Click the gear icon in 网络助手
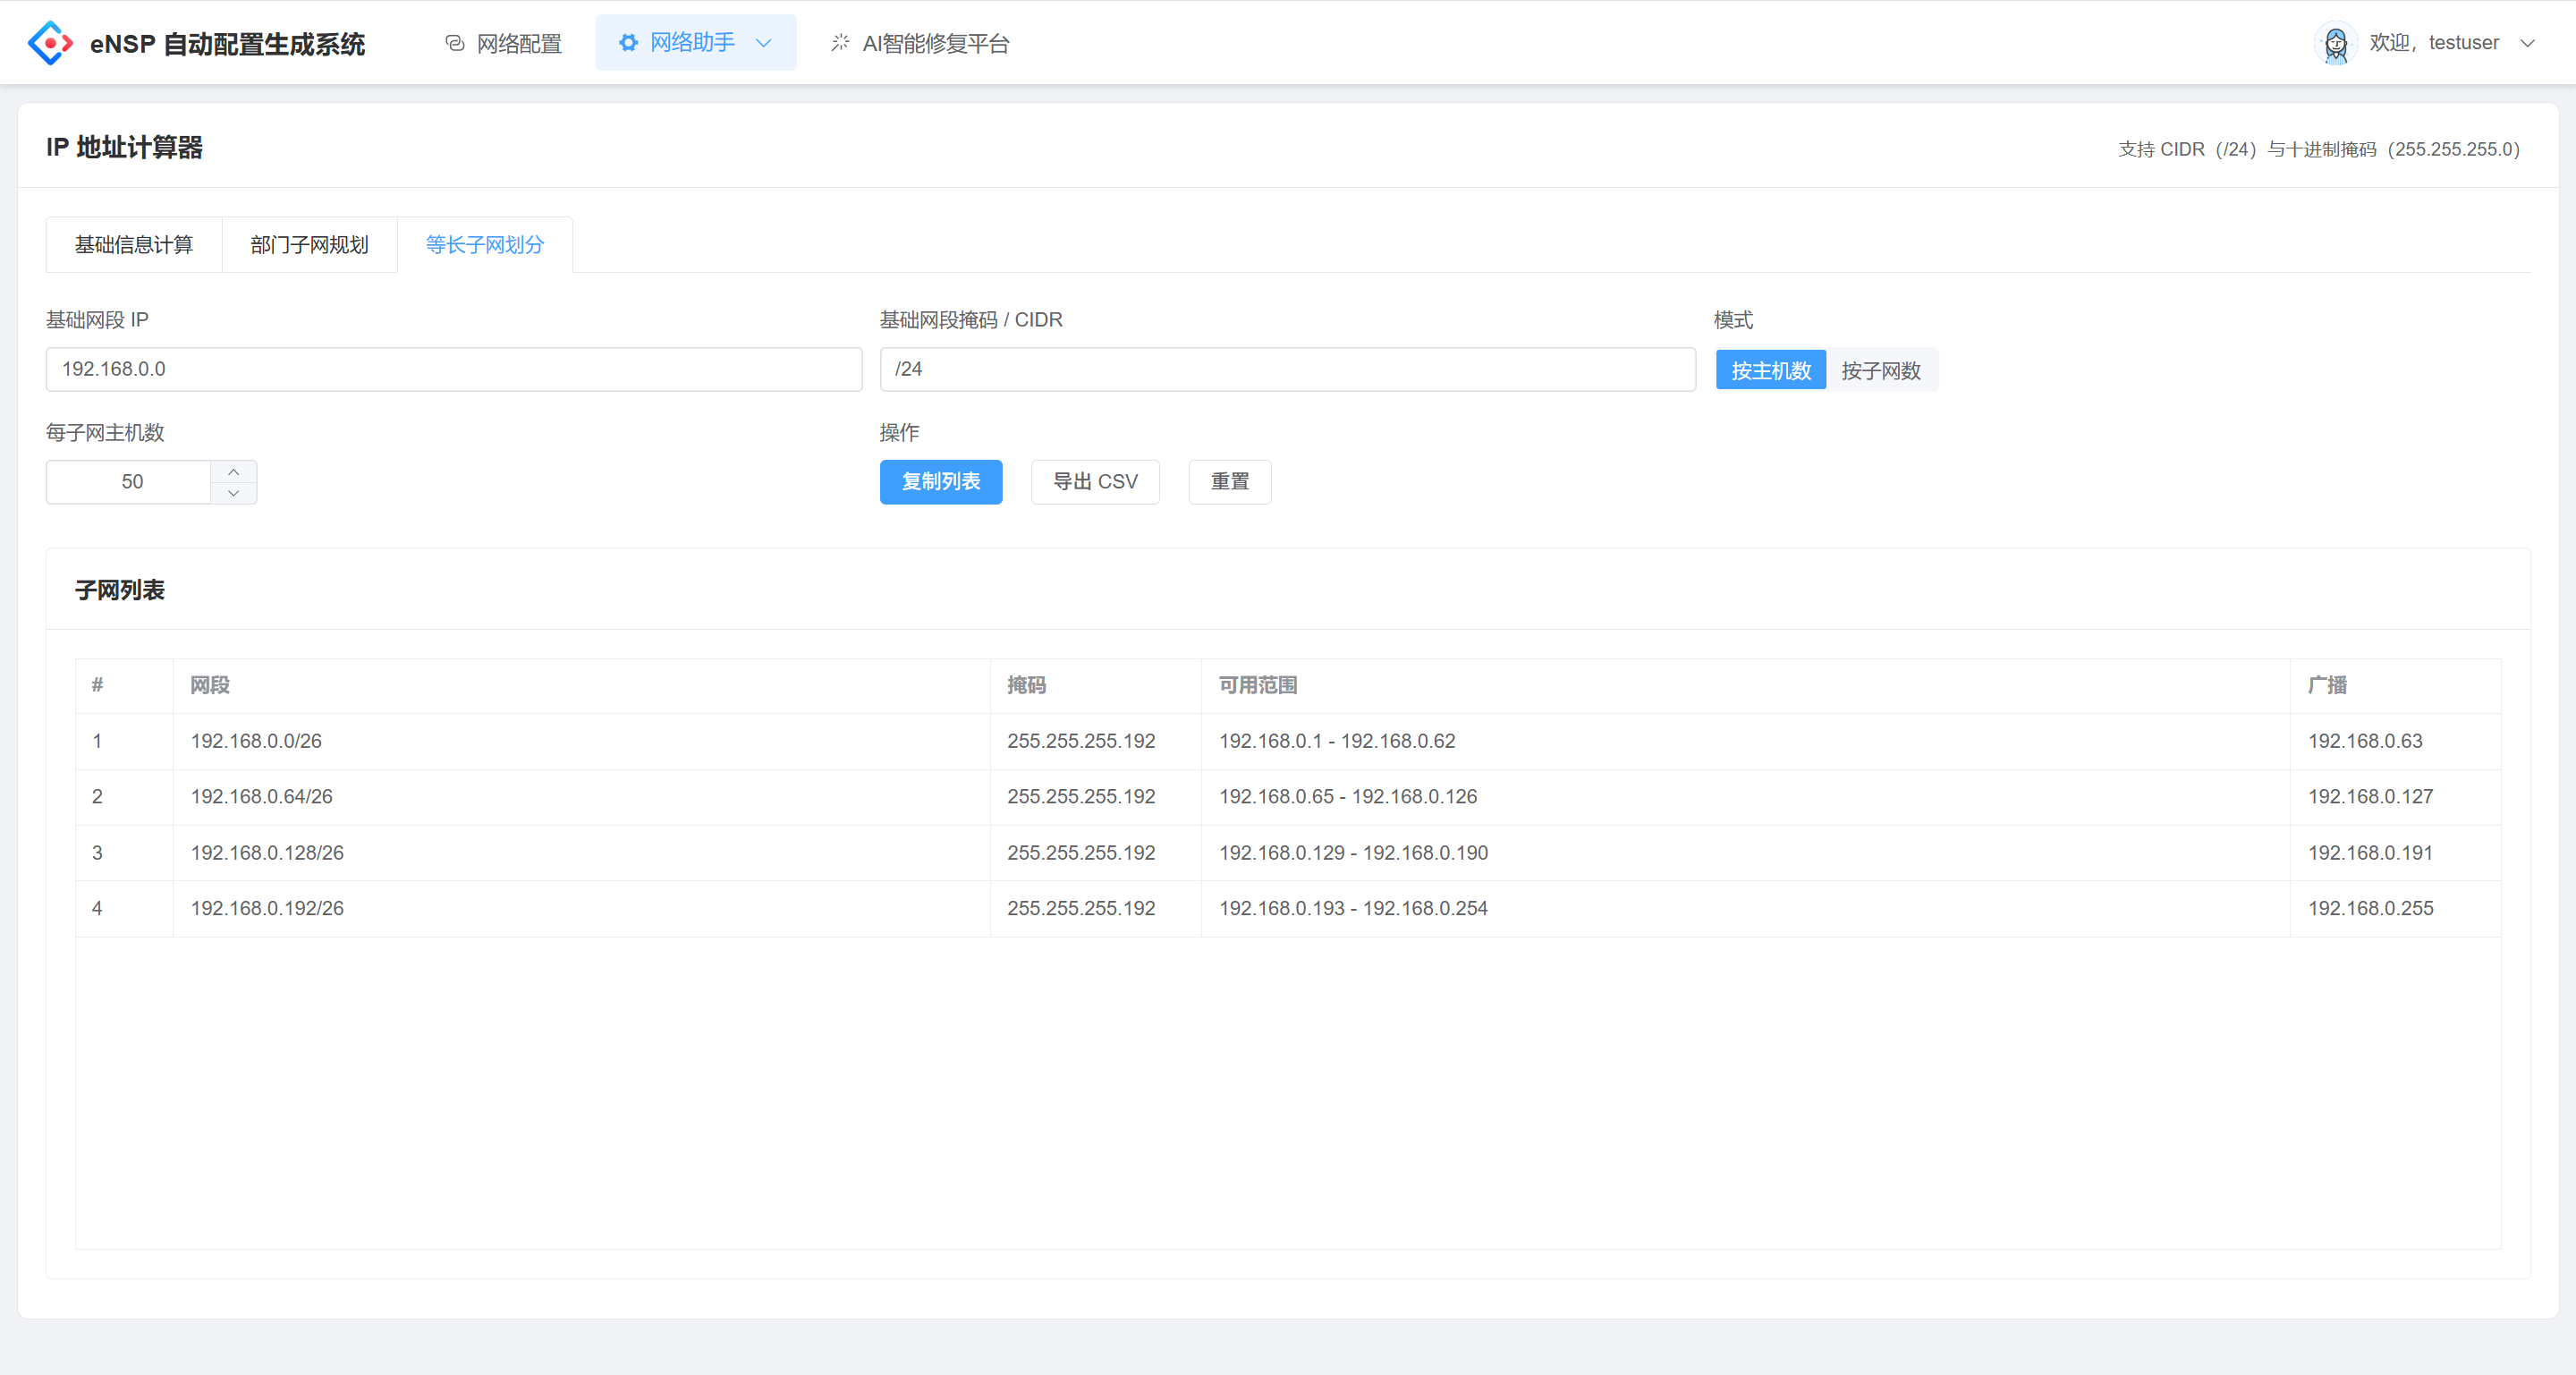The width and height of the screenshot is (2576, 1375). [628, 43]
